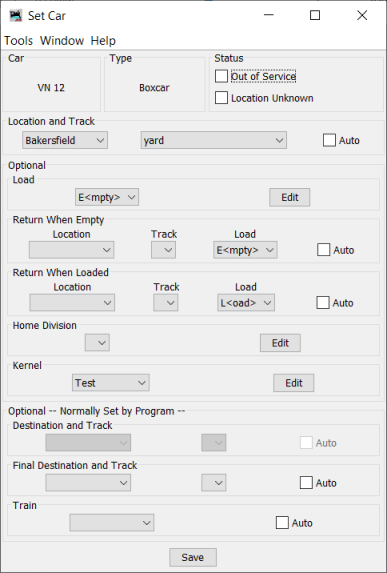Enable Auto for Final Destination and Track
Screen dimensions: 387x573
306,483
